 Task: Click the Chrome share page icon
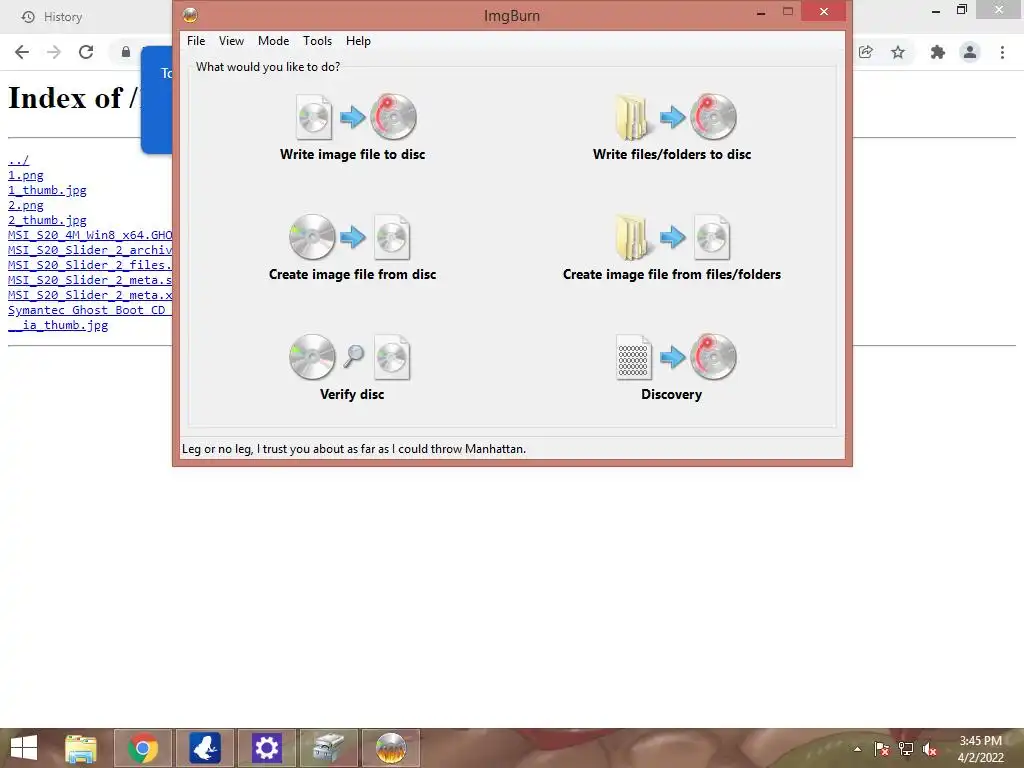(866, 52)
